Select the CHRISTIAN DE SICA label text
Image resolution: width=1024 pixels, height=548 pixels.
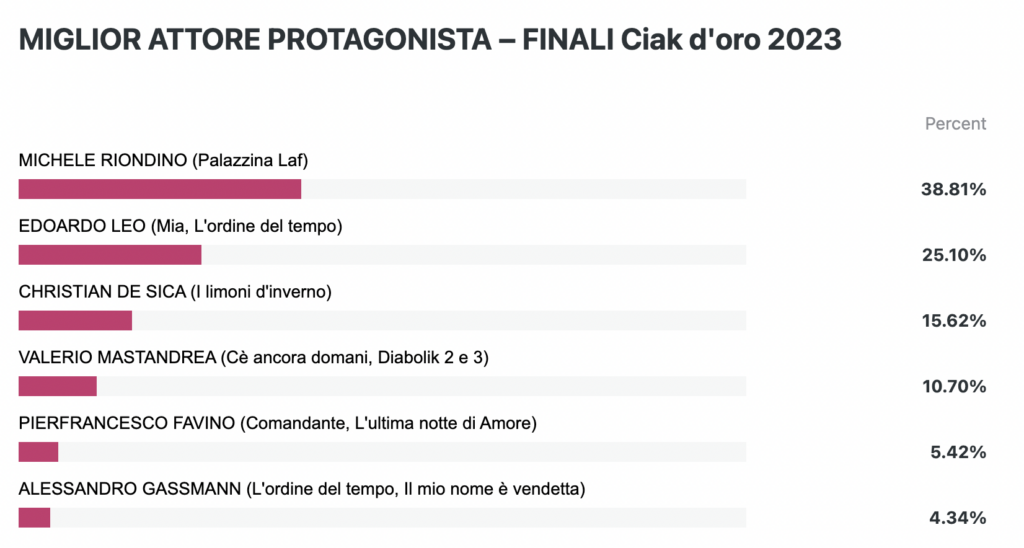click(175, 291)
